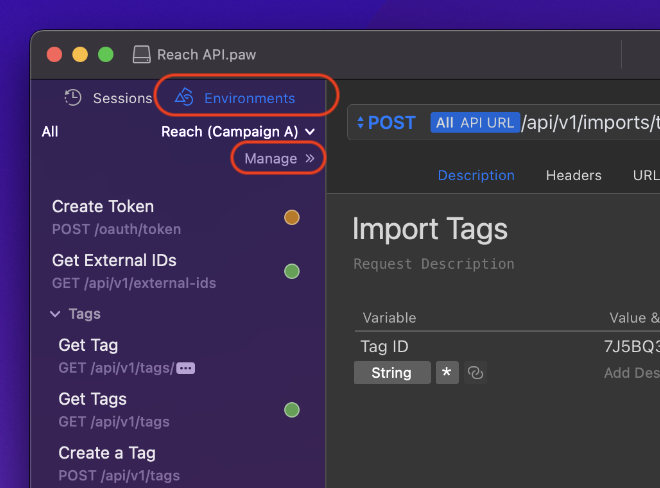Image resolution: width=660 pixels, height=488 pixels.
Task: Click the Add Description placeholder for Tag ID
Action: point(632,373)
